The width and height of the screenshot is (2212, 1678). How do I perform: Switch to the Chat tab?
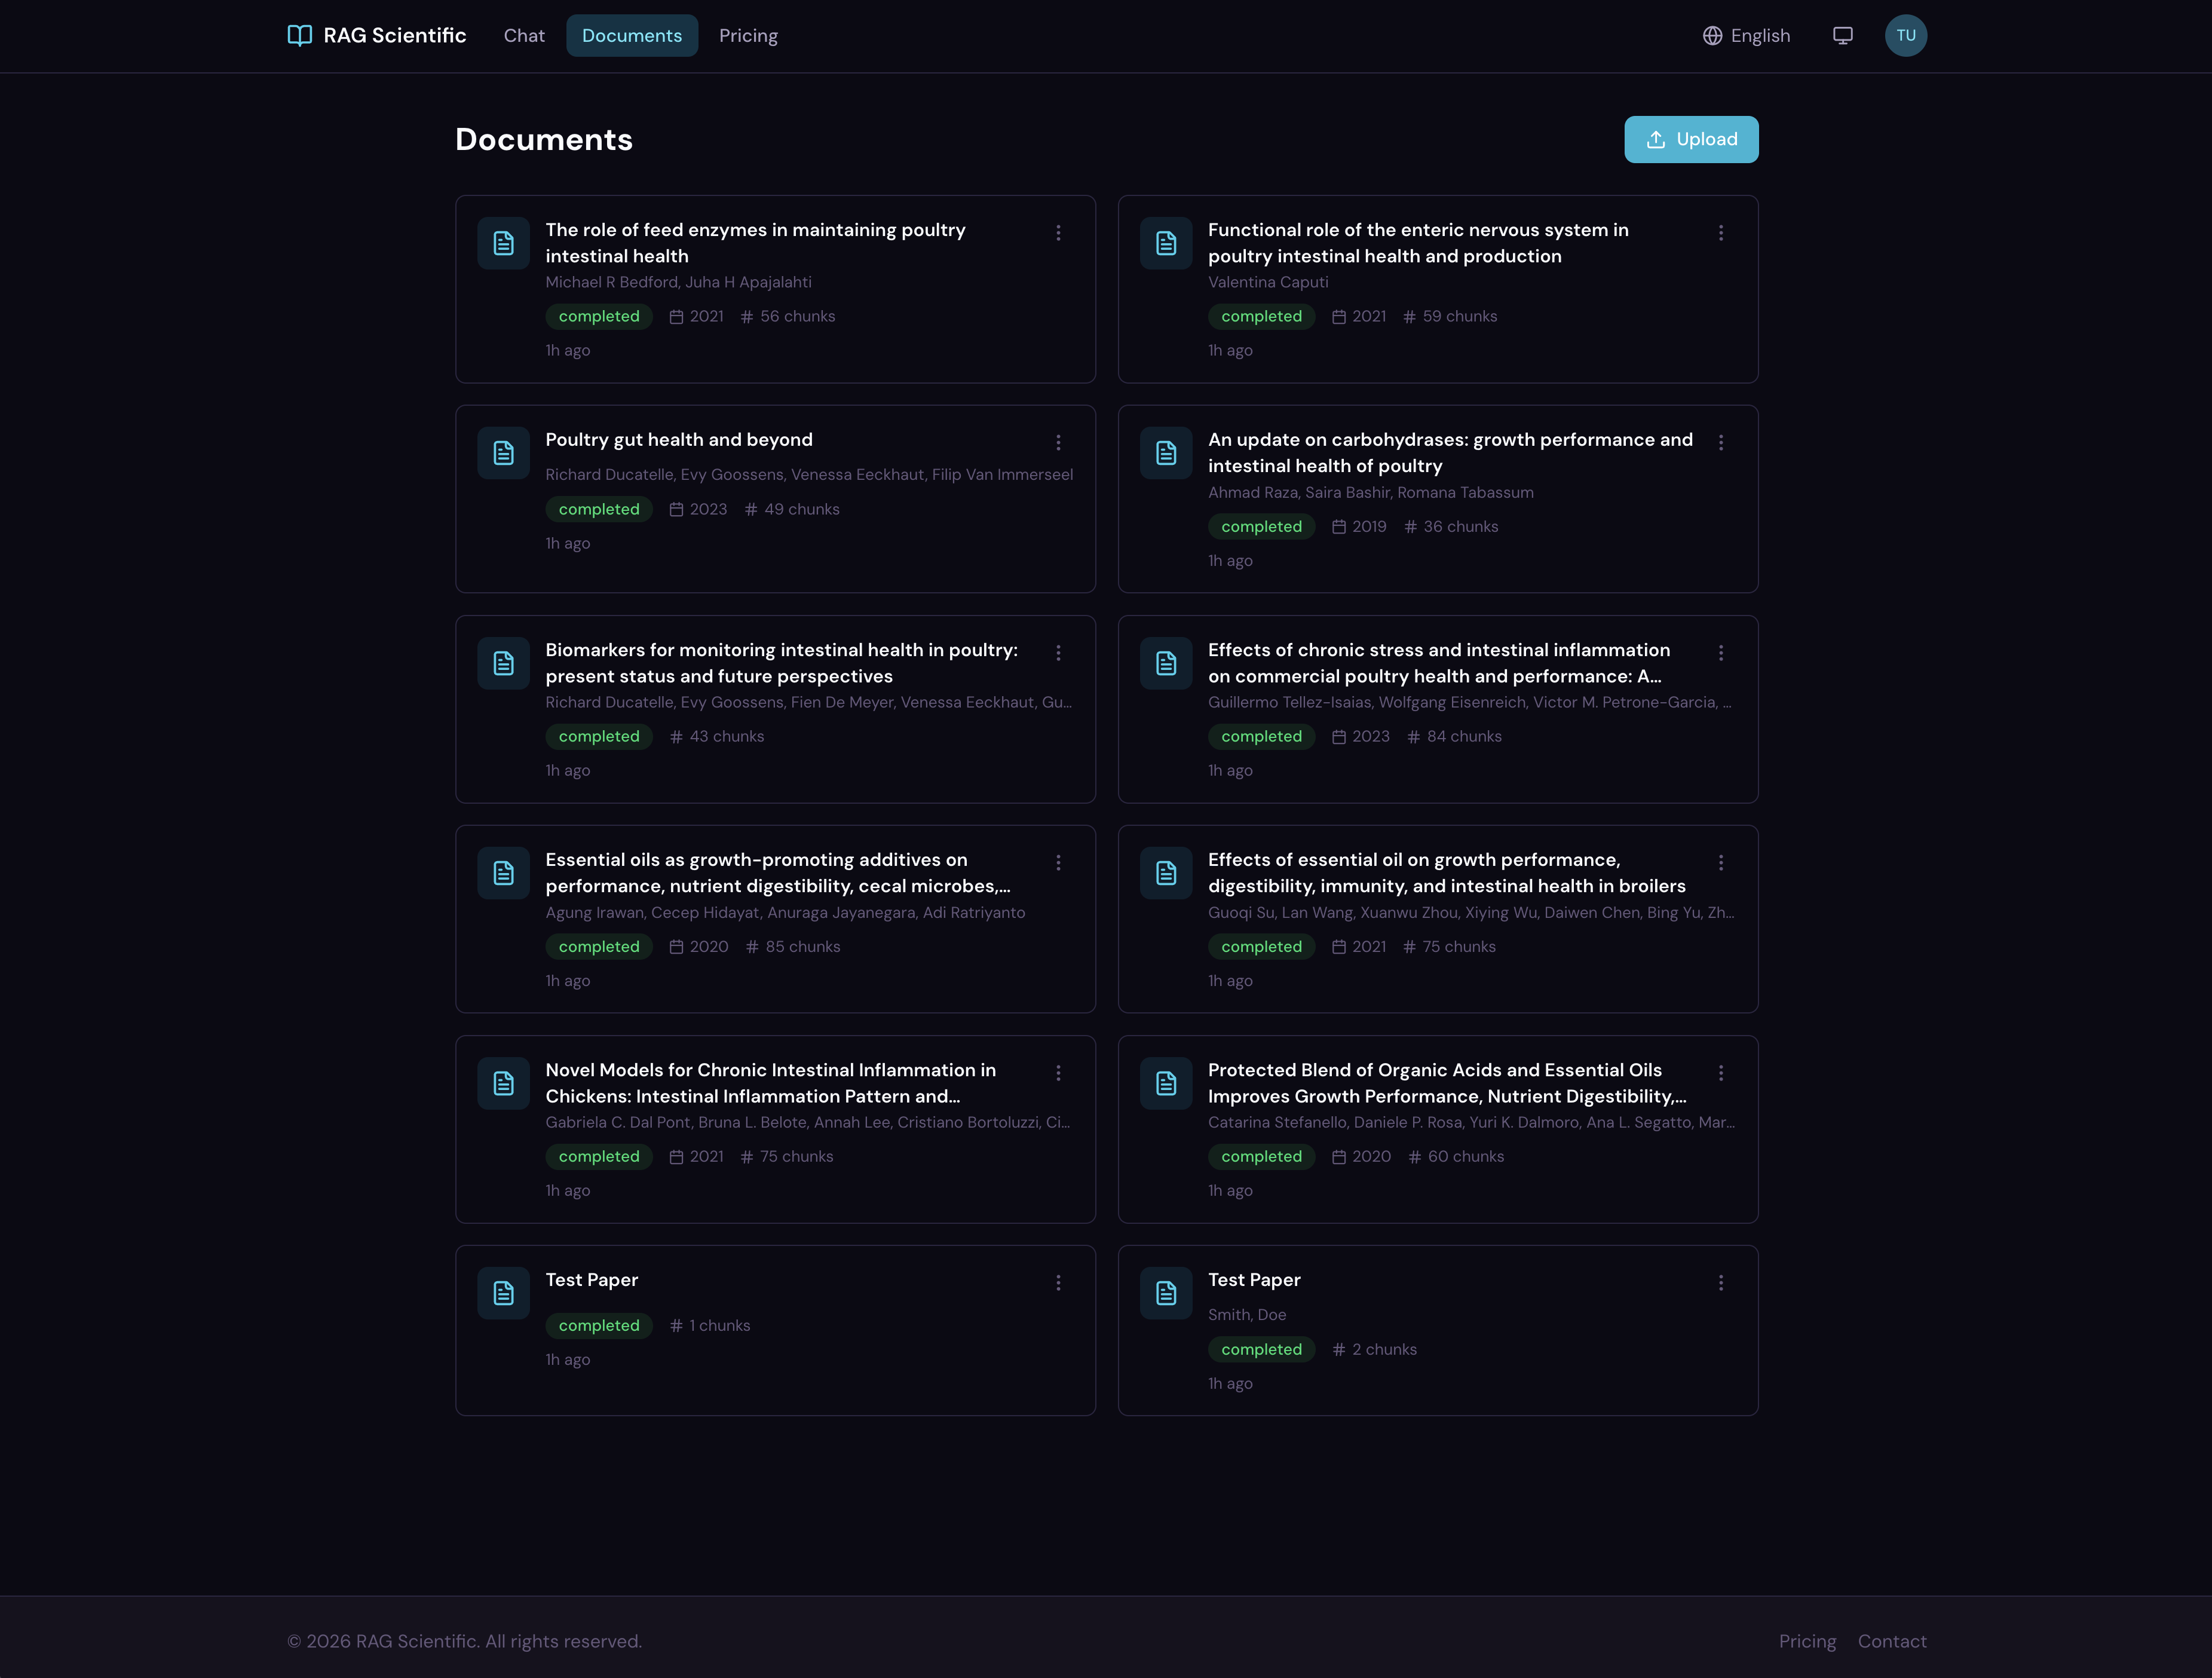point(524,36)
